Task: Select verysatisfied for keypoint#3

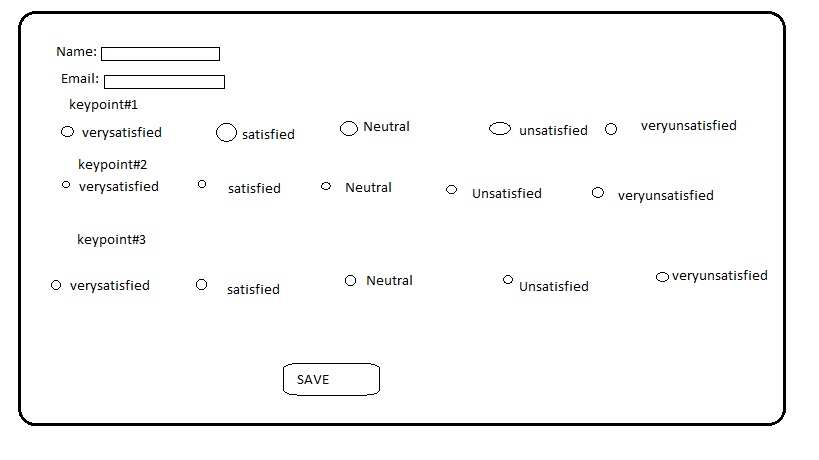Action: [x=56, y=285]
